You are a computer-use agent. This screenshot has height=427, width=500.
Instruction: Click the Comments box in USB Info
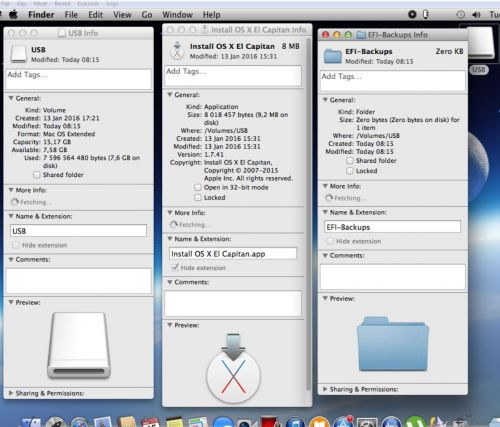[79, 281]
